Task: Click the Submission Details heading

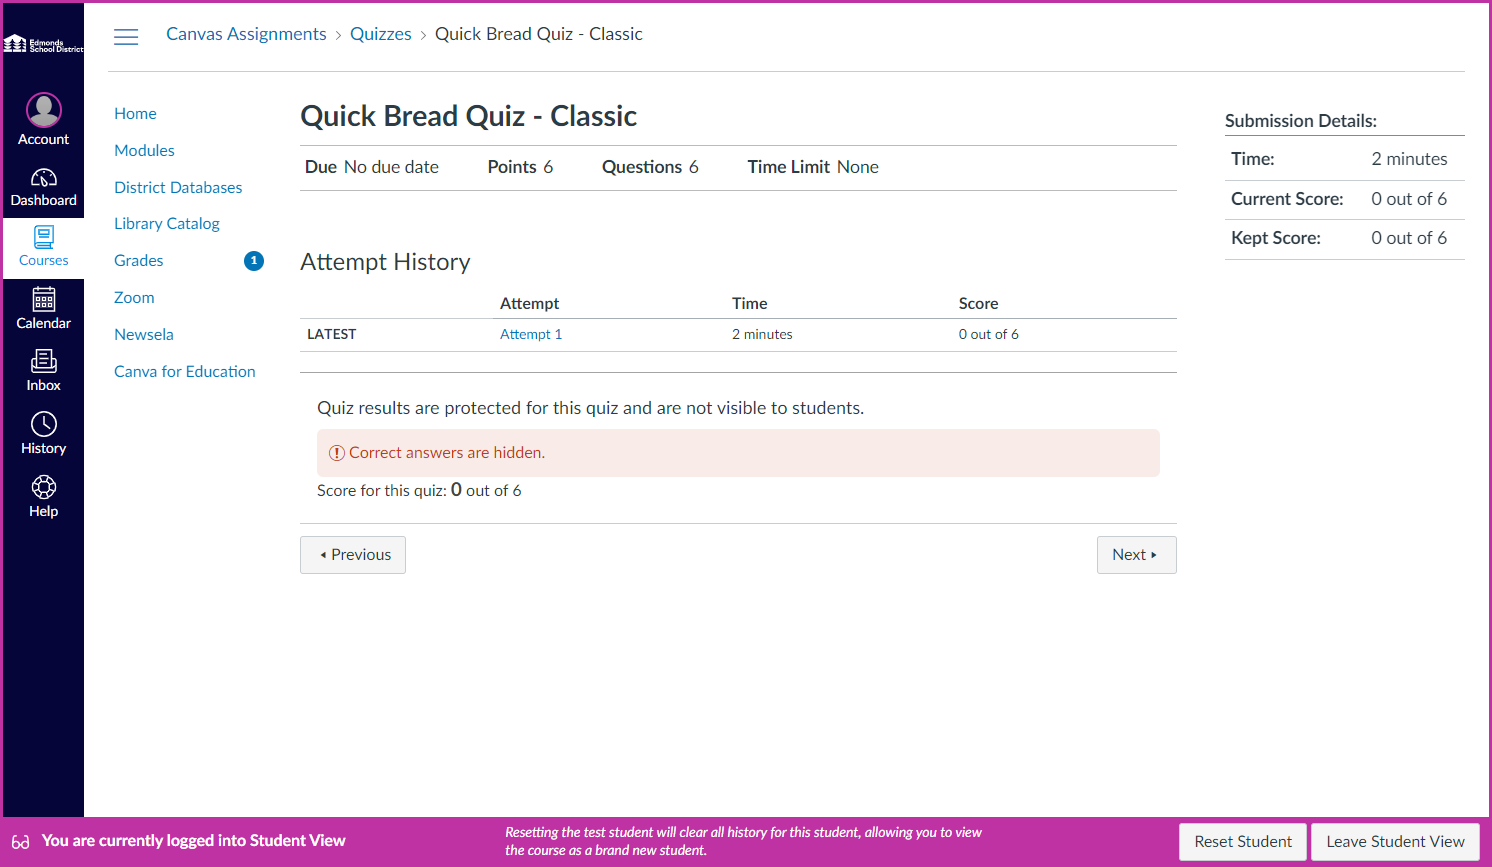Action: pyautogui.click(x=1301, y=121)
